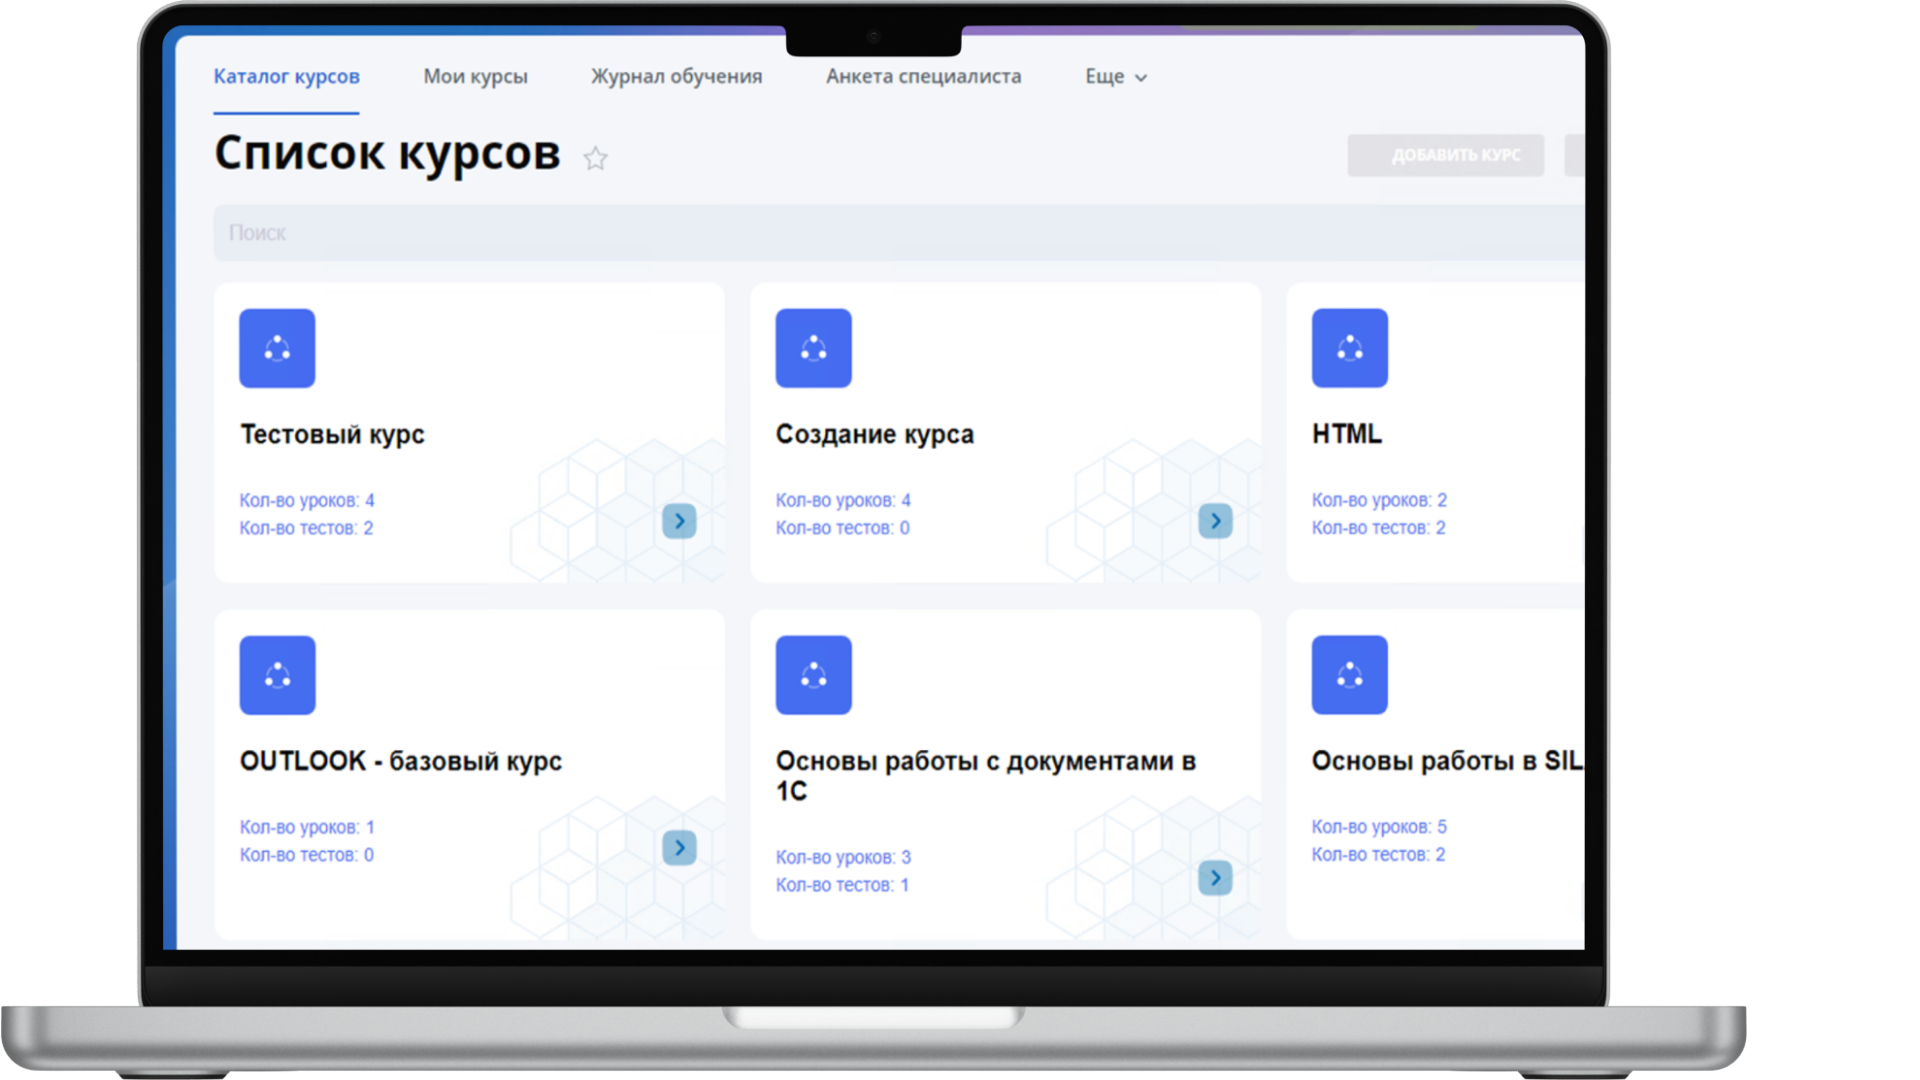Open the Журнал обучения tab
1920x1080 pixels.
pyautogui.click(x=676, y=77)
